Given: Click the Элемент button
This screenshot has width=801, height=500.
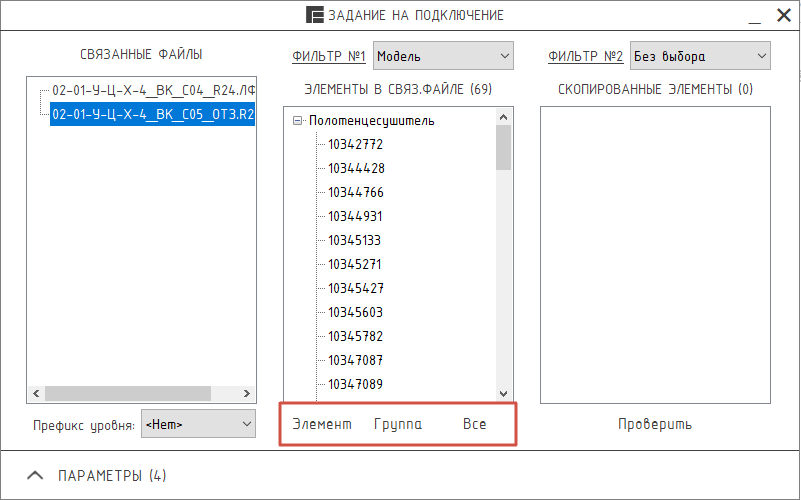Looking at the screenshot, I should 322,424.
